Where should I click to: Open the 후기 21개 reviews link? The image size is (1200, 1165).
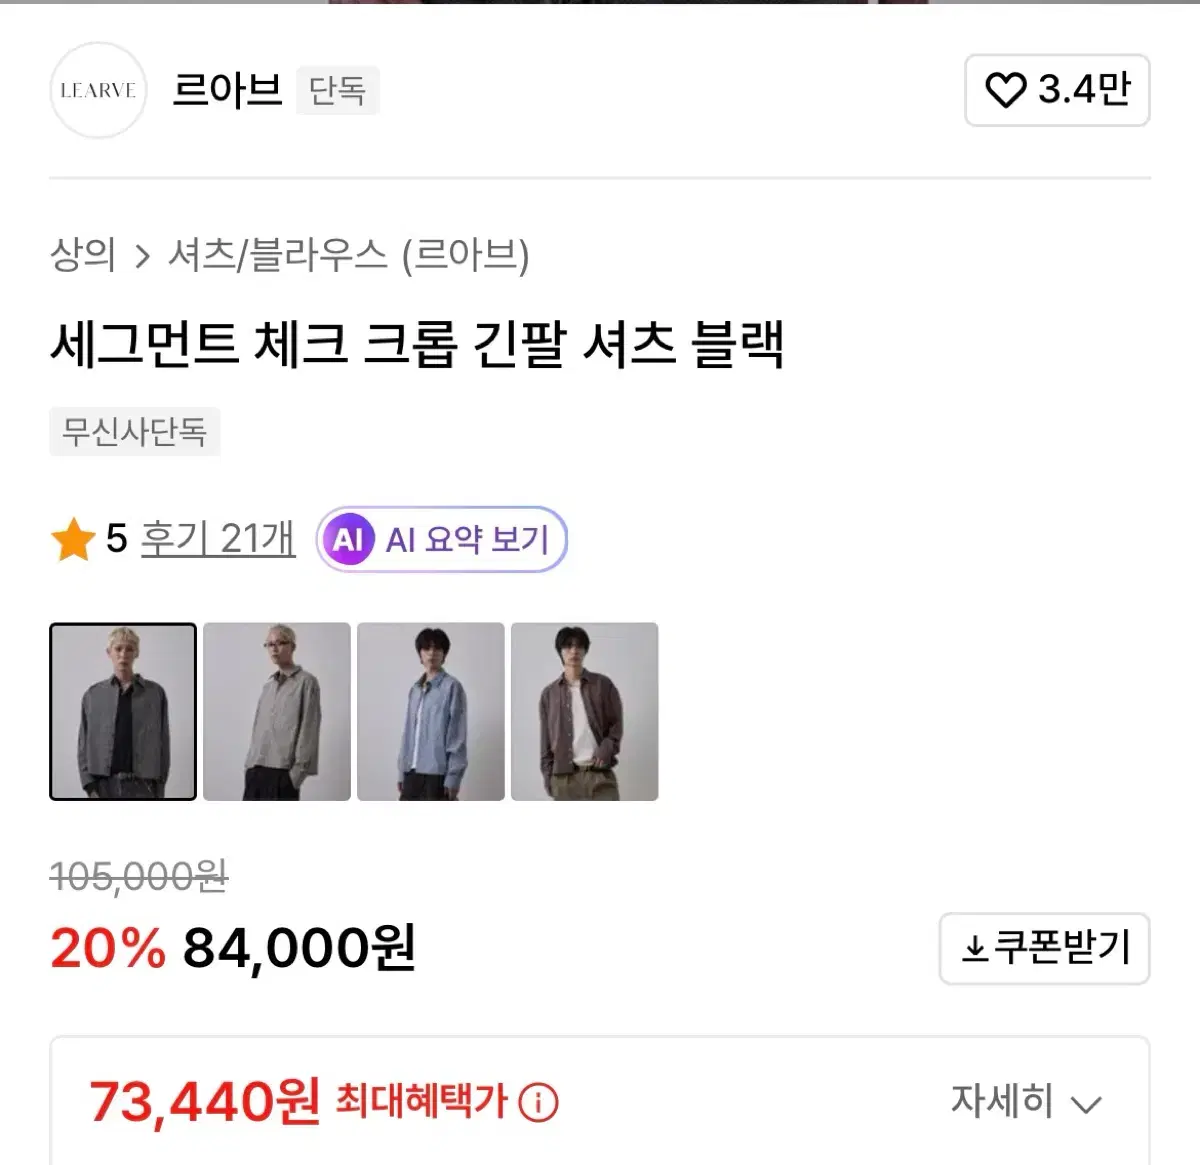click(x=218, y=539)
